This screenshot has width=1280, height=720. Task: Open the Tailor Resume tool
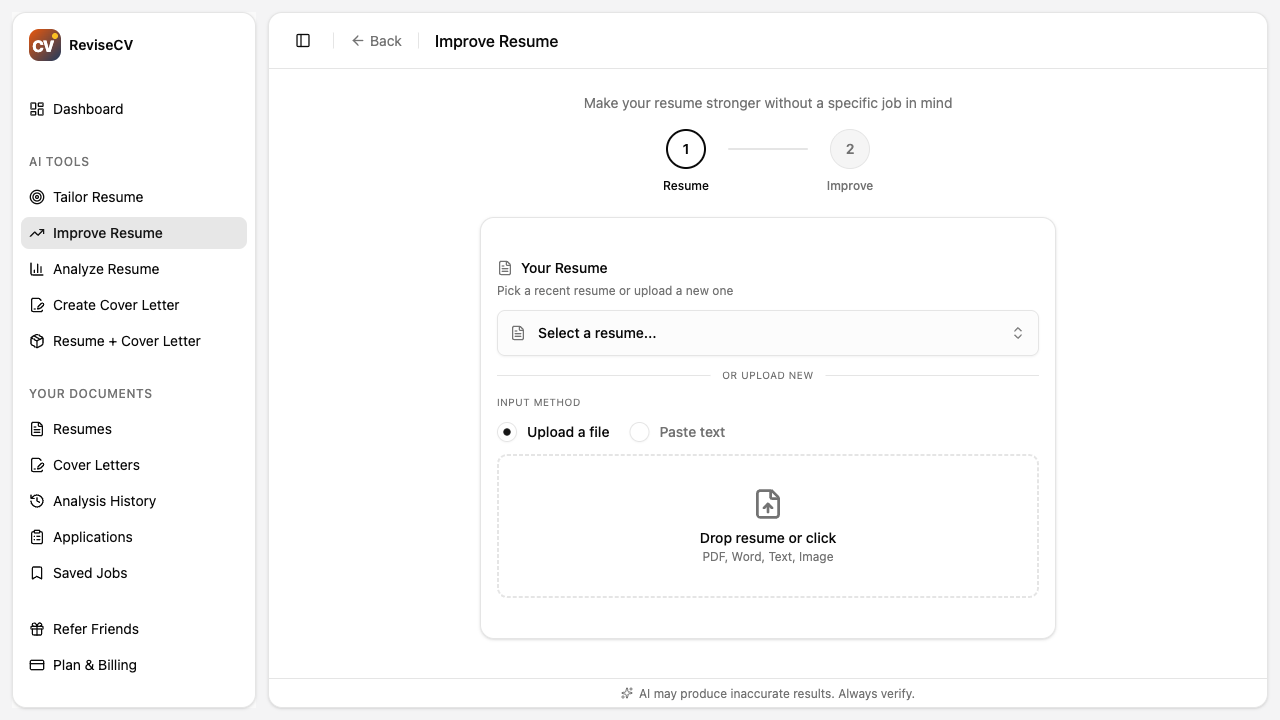click(x=98, y=197)
